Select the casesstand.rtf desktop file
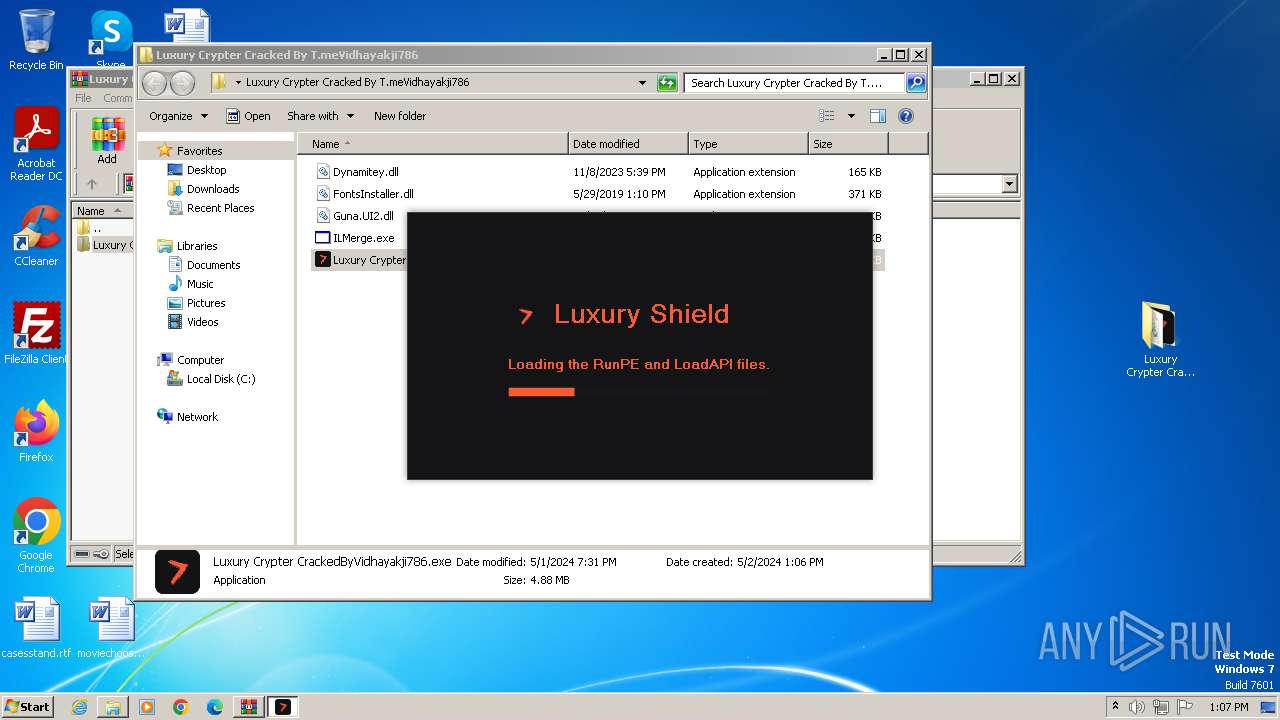The height and width of the screenshot is (720, 1280). coord(36,628)
